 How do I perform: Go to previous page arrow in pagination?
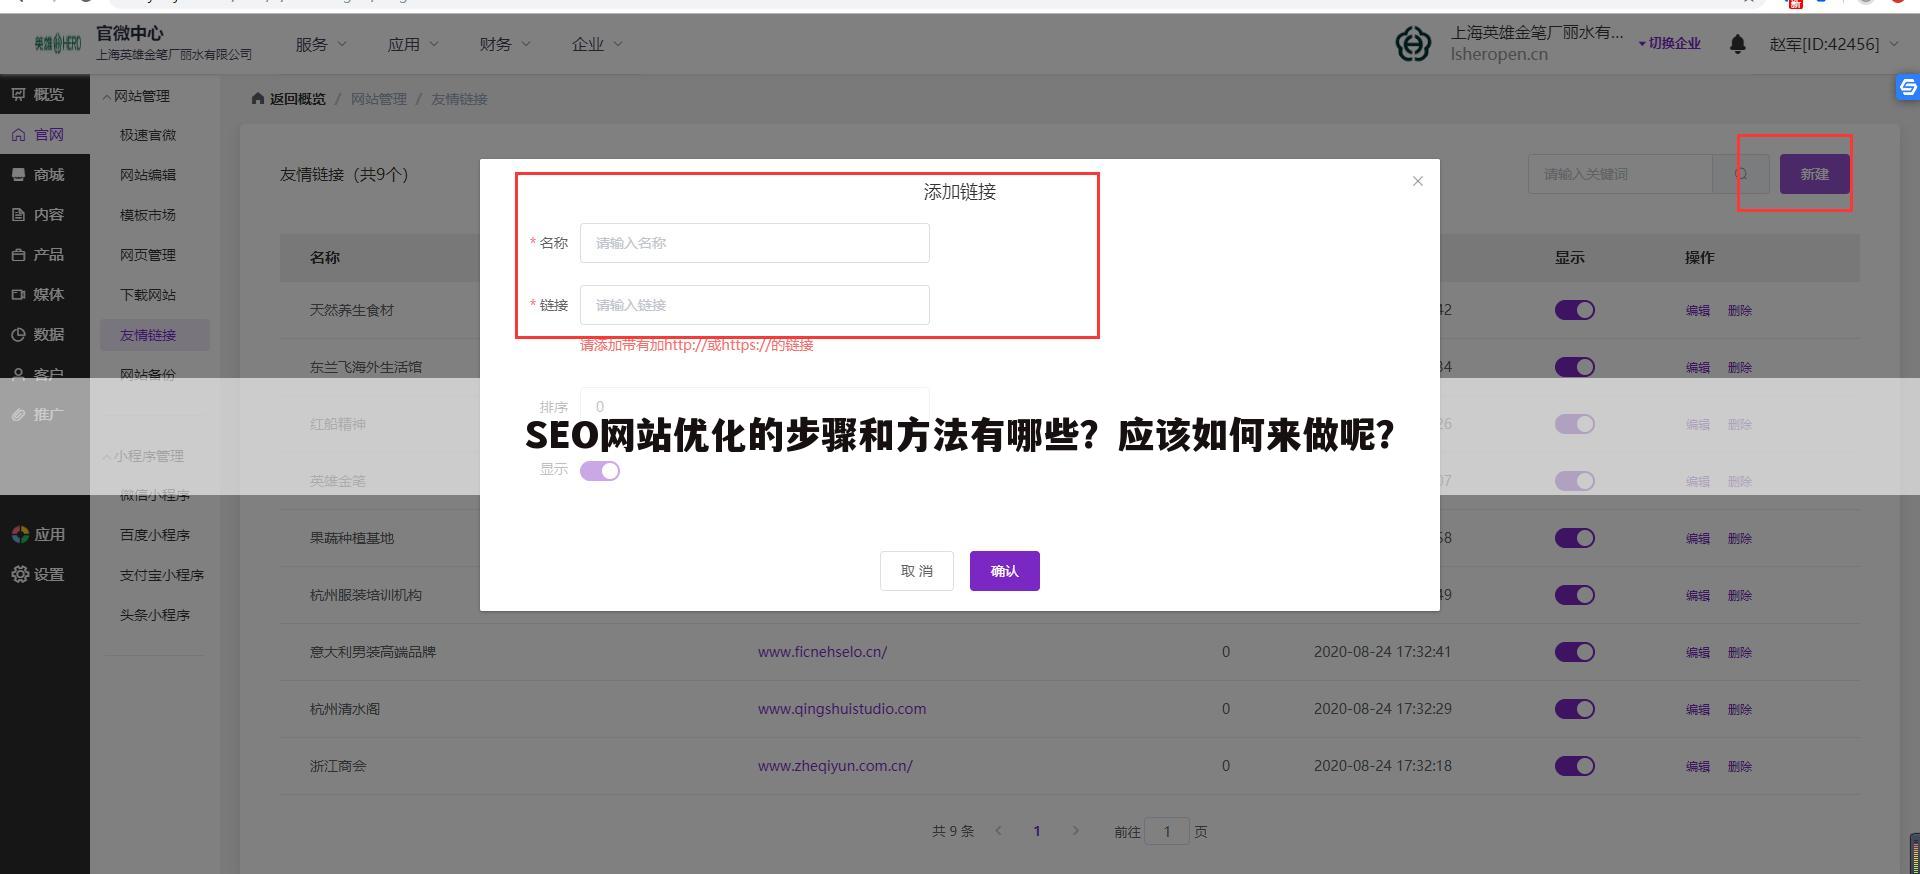point(998,831)
